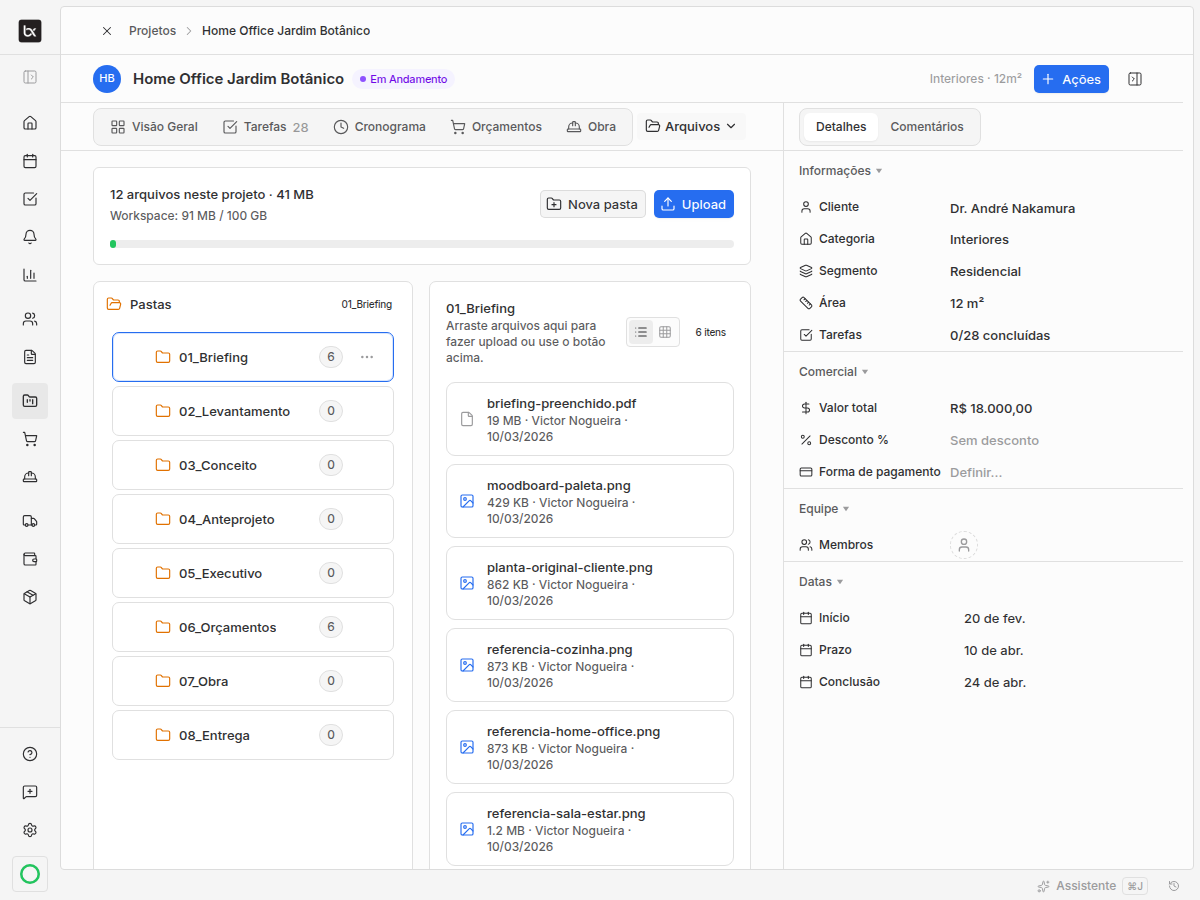The width and height of the screenshot is (1200, 900).
Task: Open moodboard-paleta.png file
Action: click(590, 501)
